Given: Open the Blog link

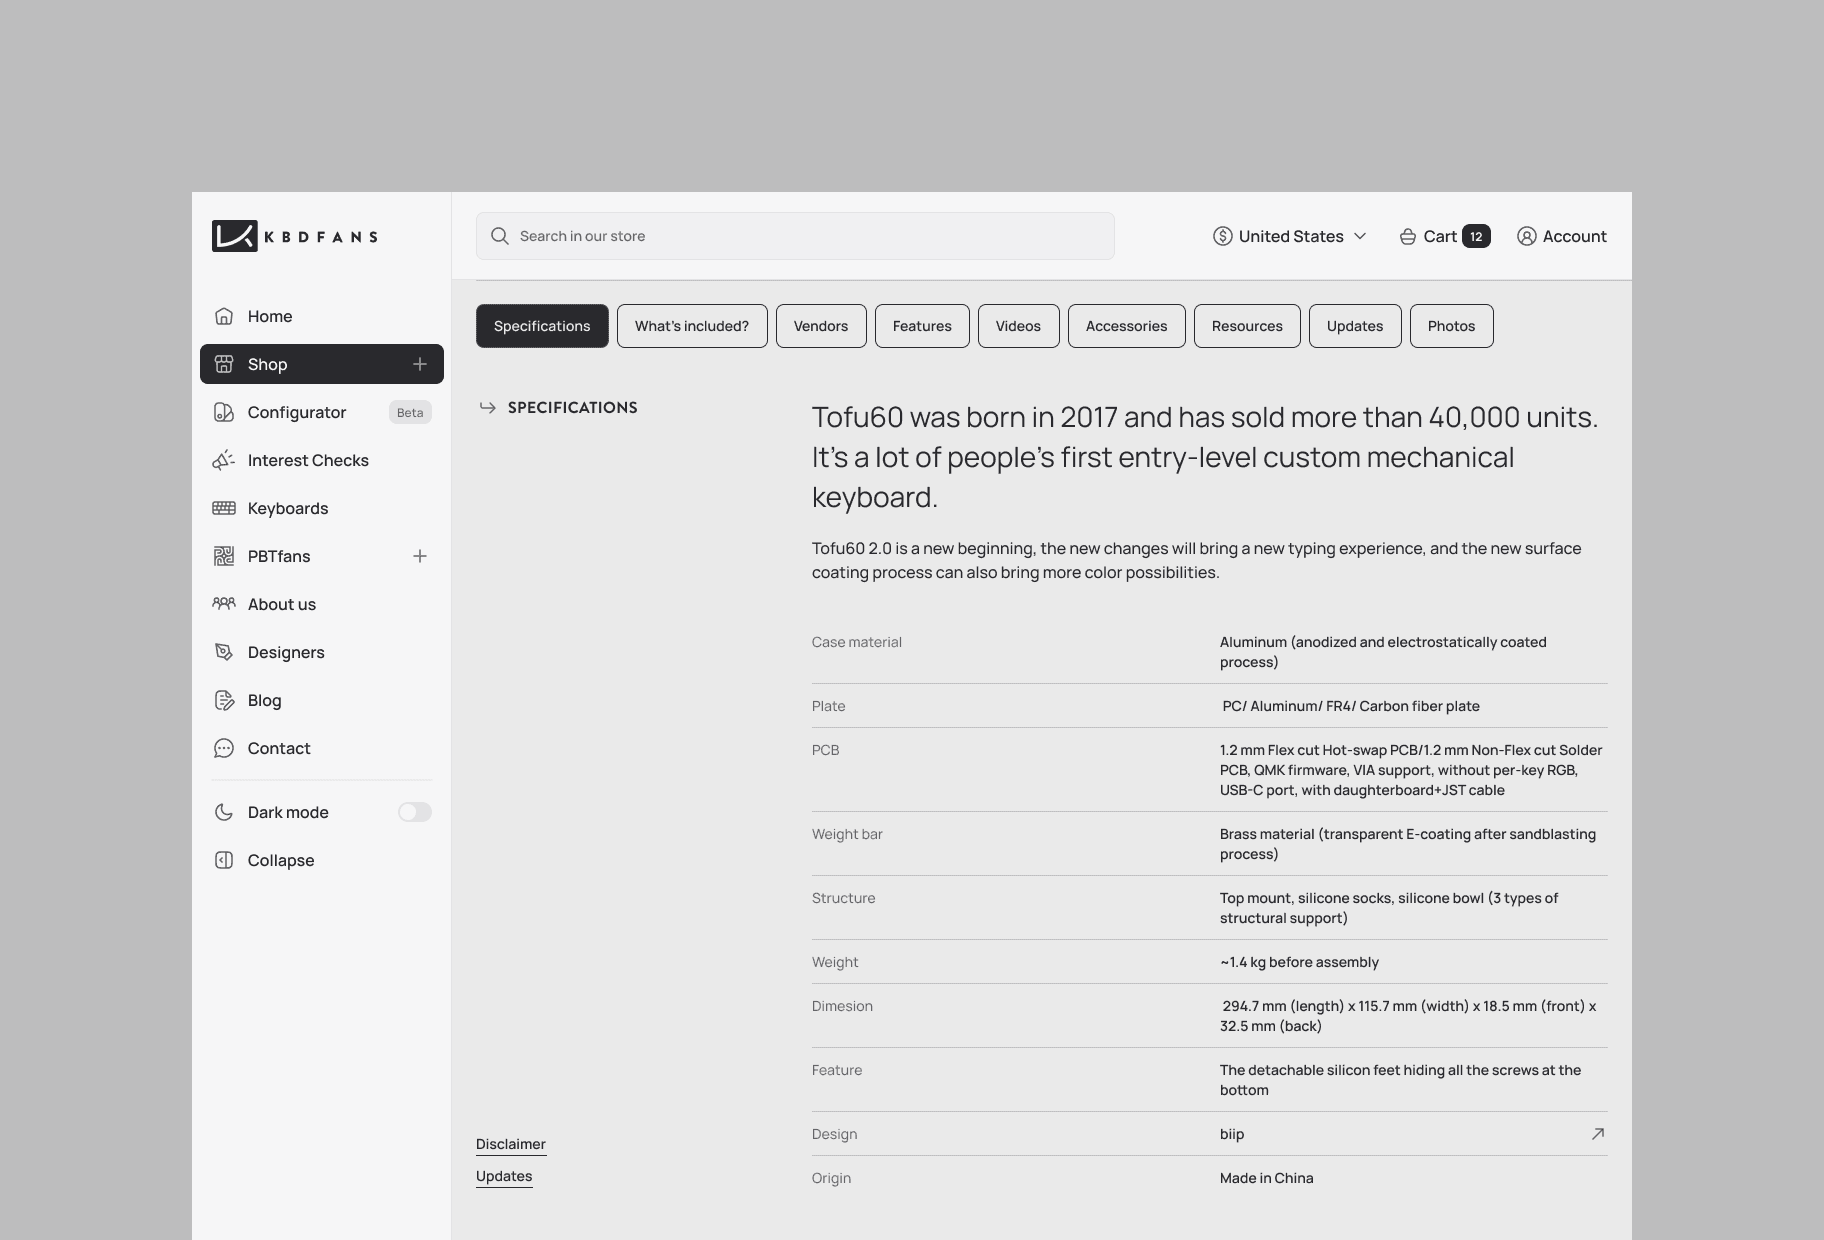Looking at the screenshot, I should (x=322, y=700).
